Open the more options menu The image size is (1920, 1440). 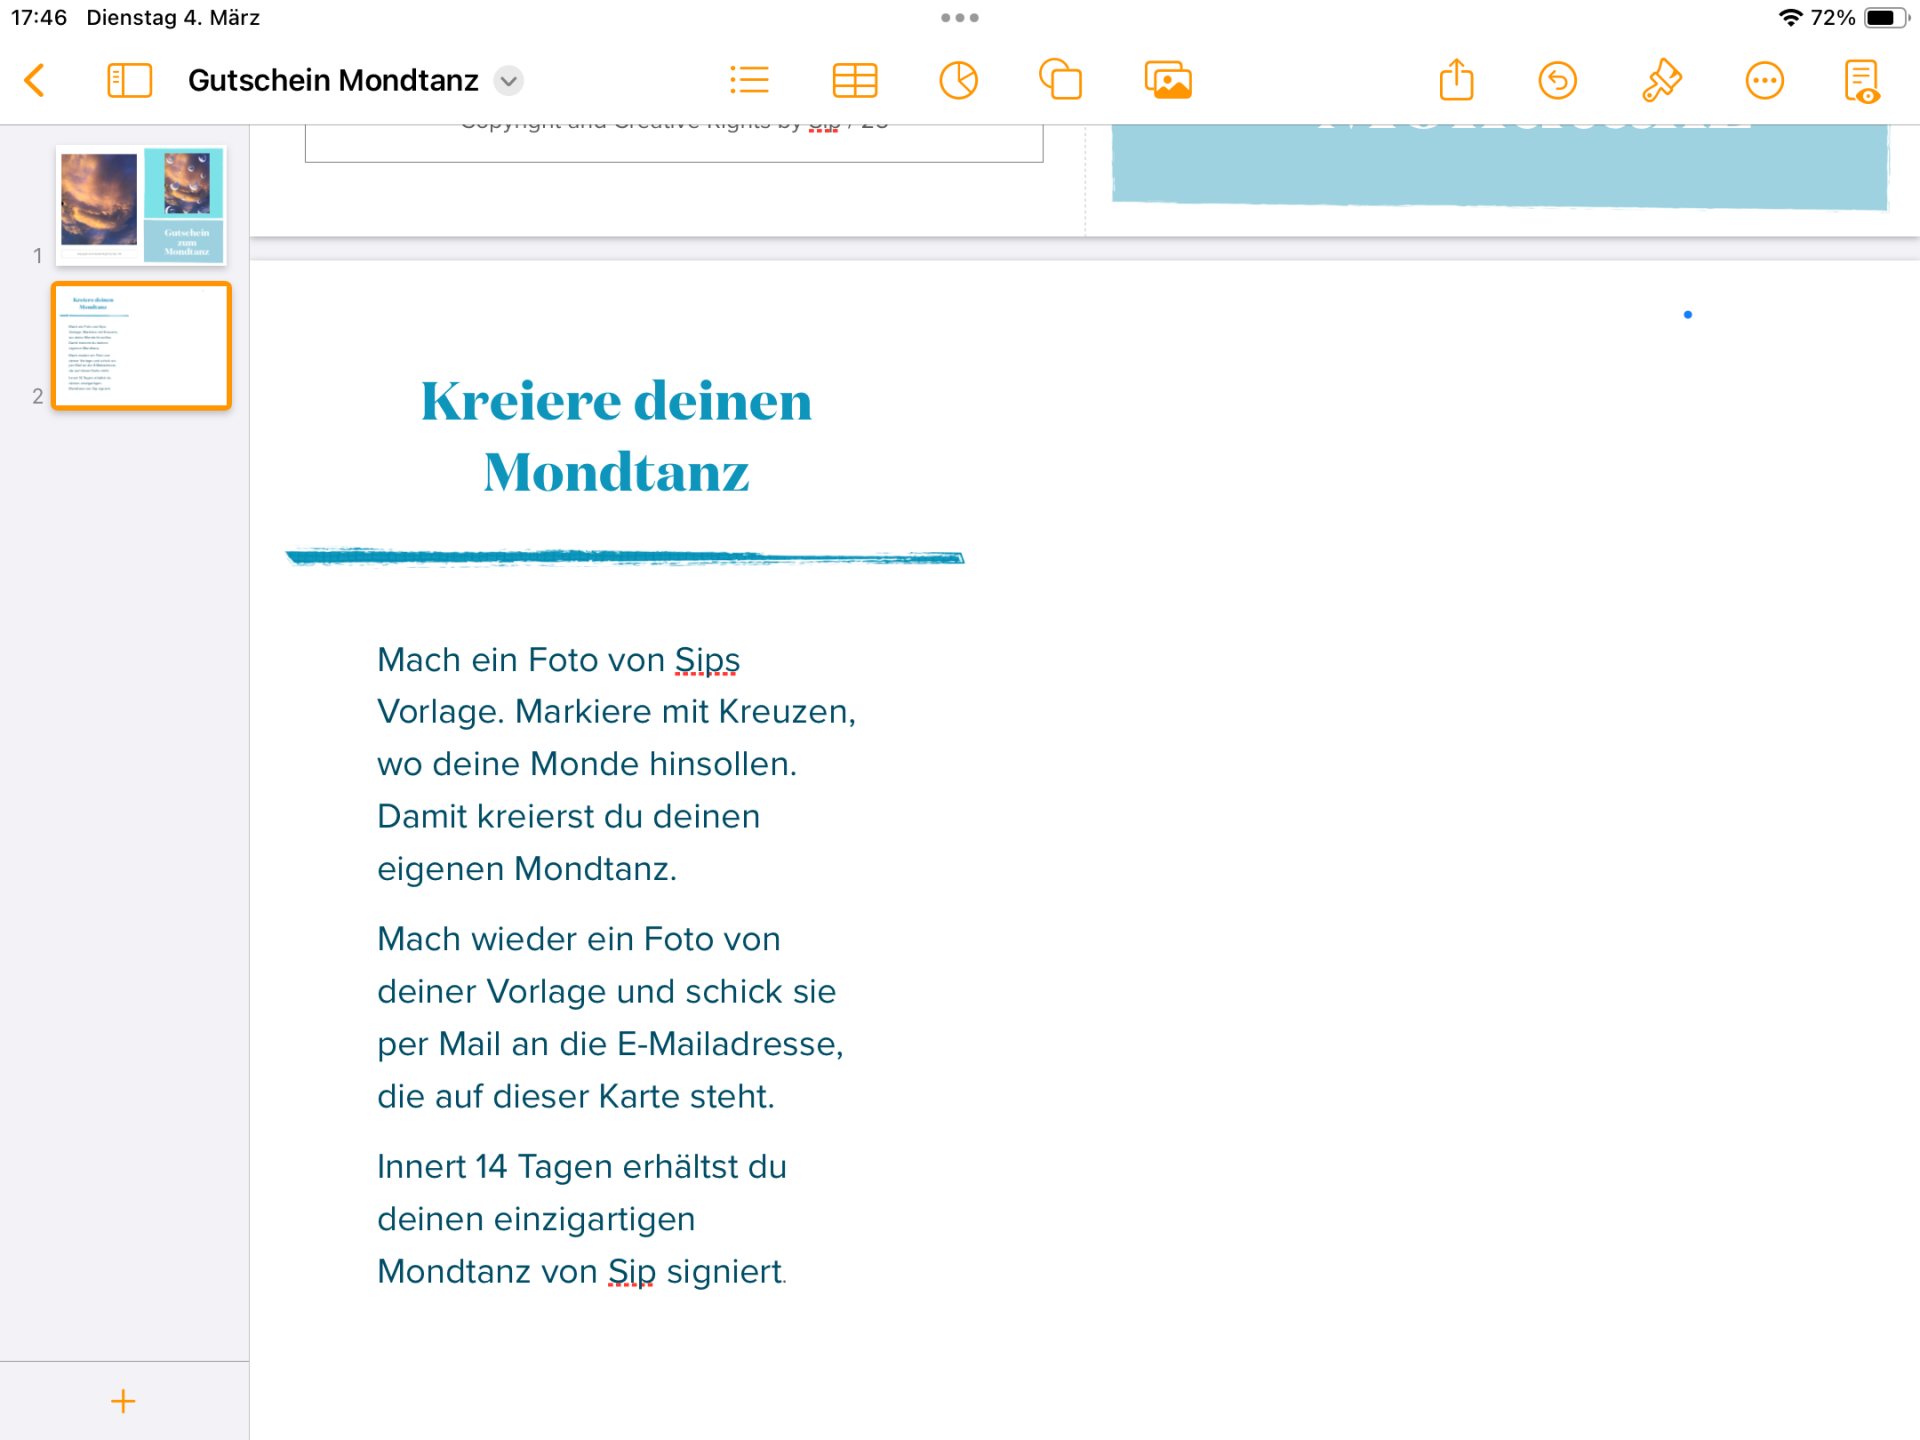pyautogui.click(x=1764, y=80)
